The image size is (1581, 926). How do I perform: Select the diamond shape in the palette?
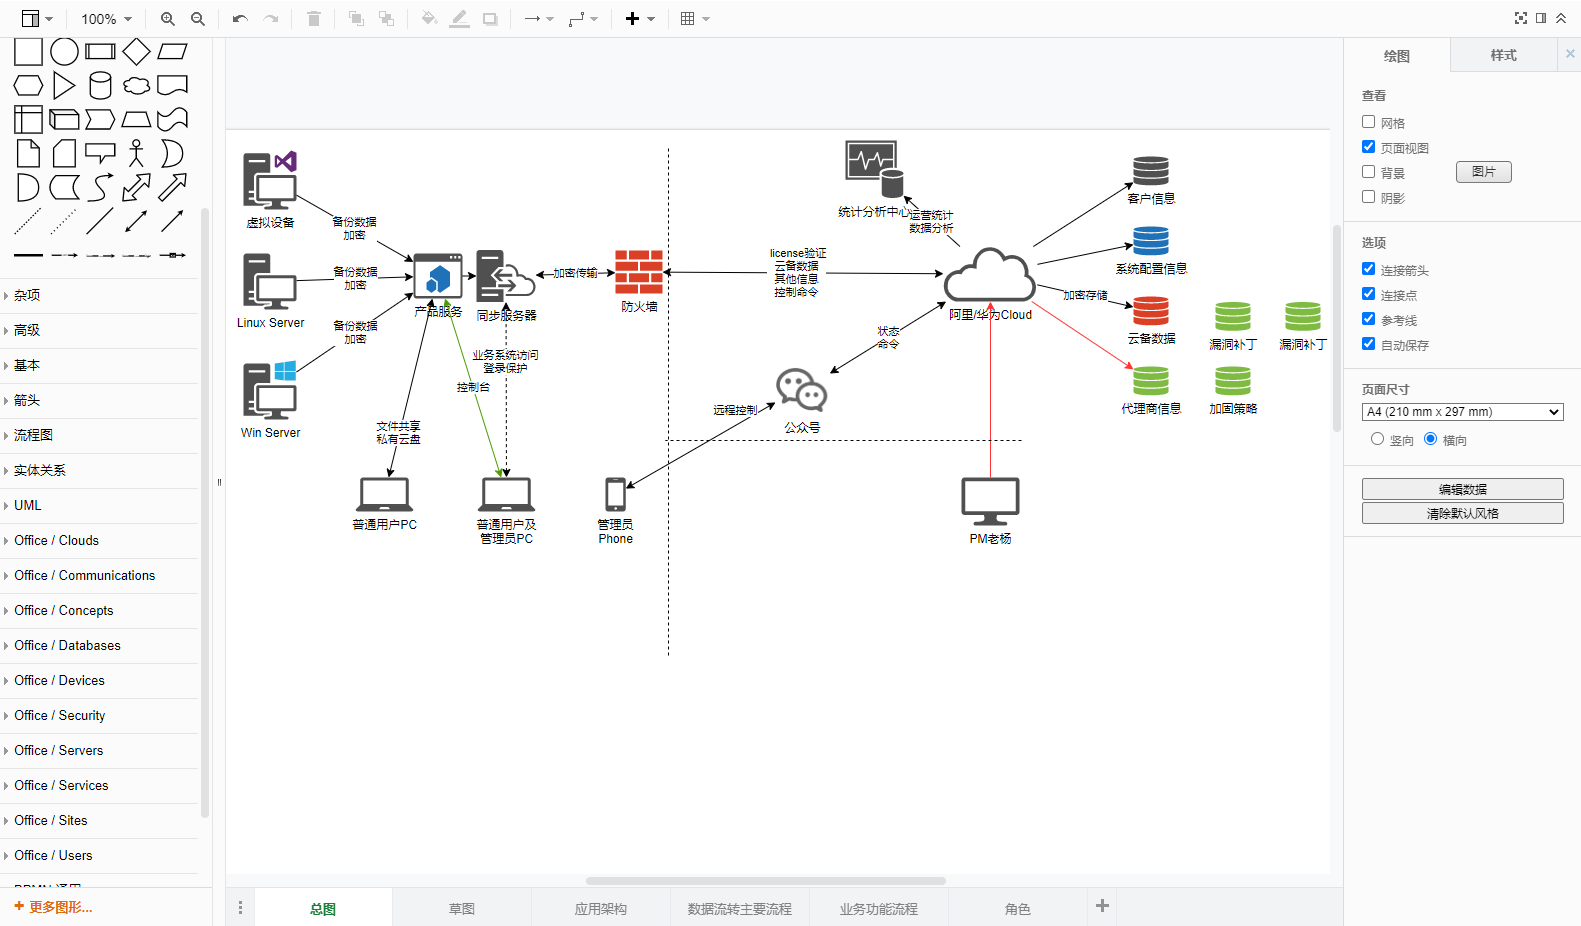[137, 52]
